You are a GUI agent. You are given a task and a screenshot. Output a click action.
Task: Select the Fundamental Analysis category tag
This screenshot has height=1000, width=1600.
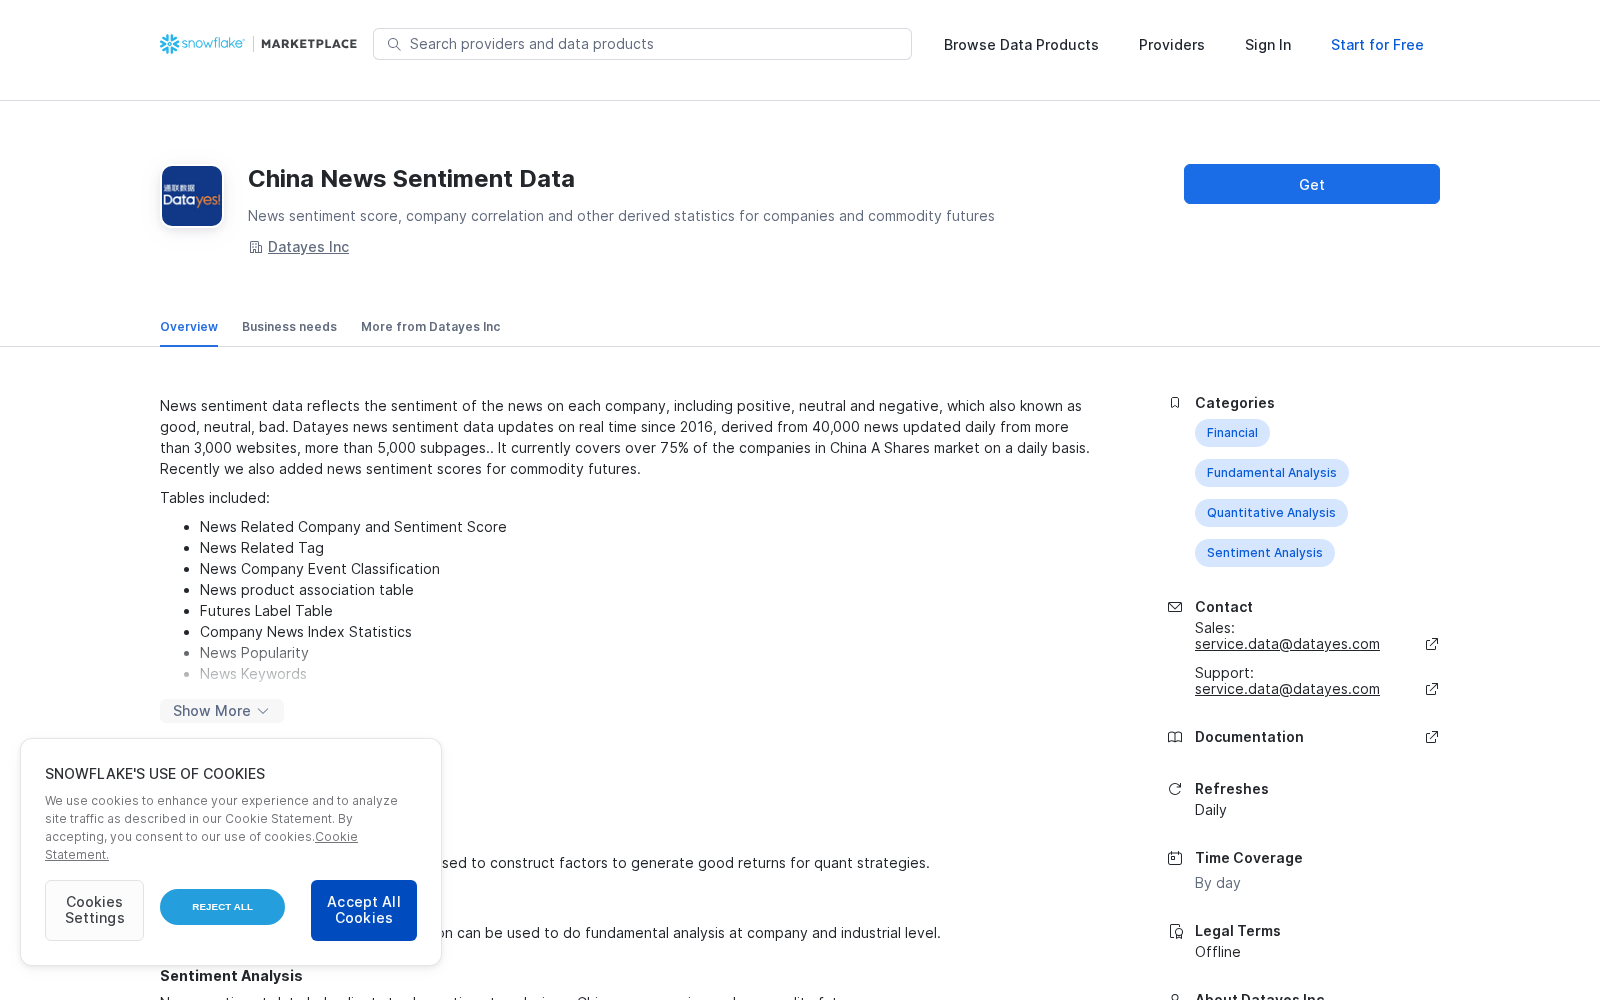coord(1272,473)
